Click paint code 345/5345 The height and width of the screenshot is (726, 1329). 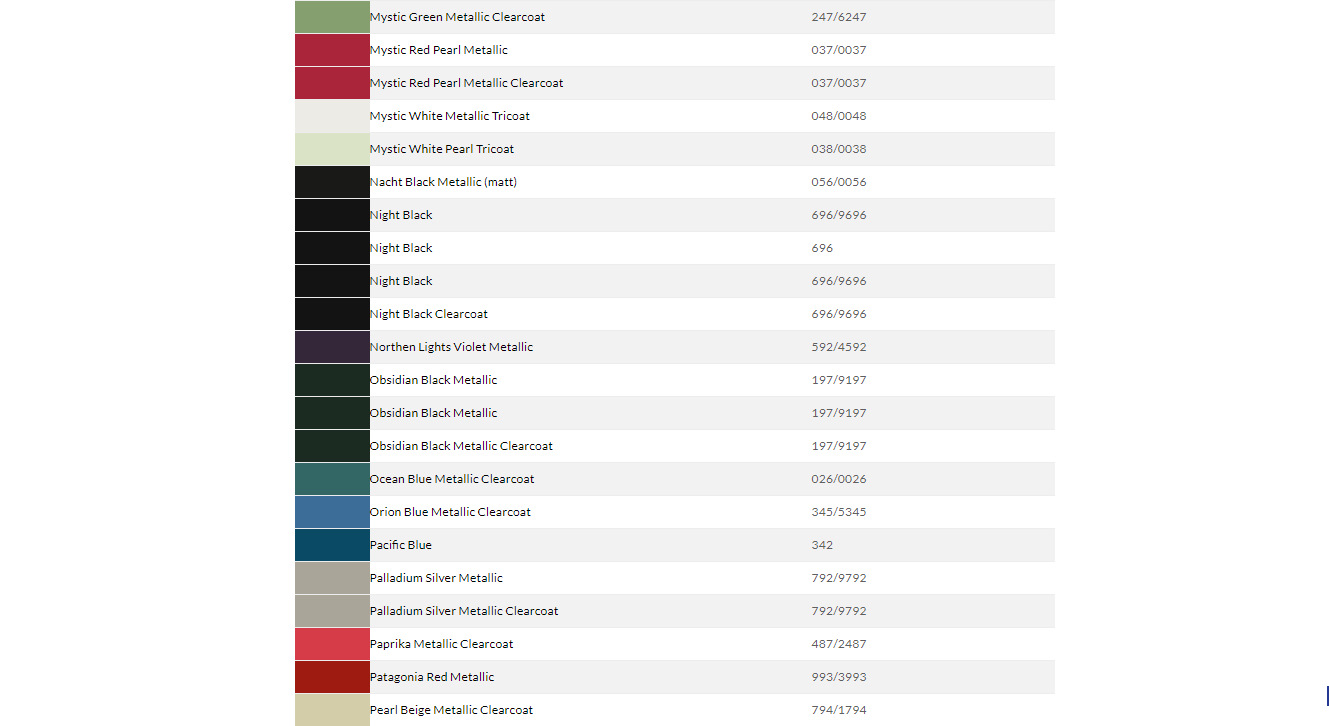pyautogui.click(x=839, y=512)
